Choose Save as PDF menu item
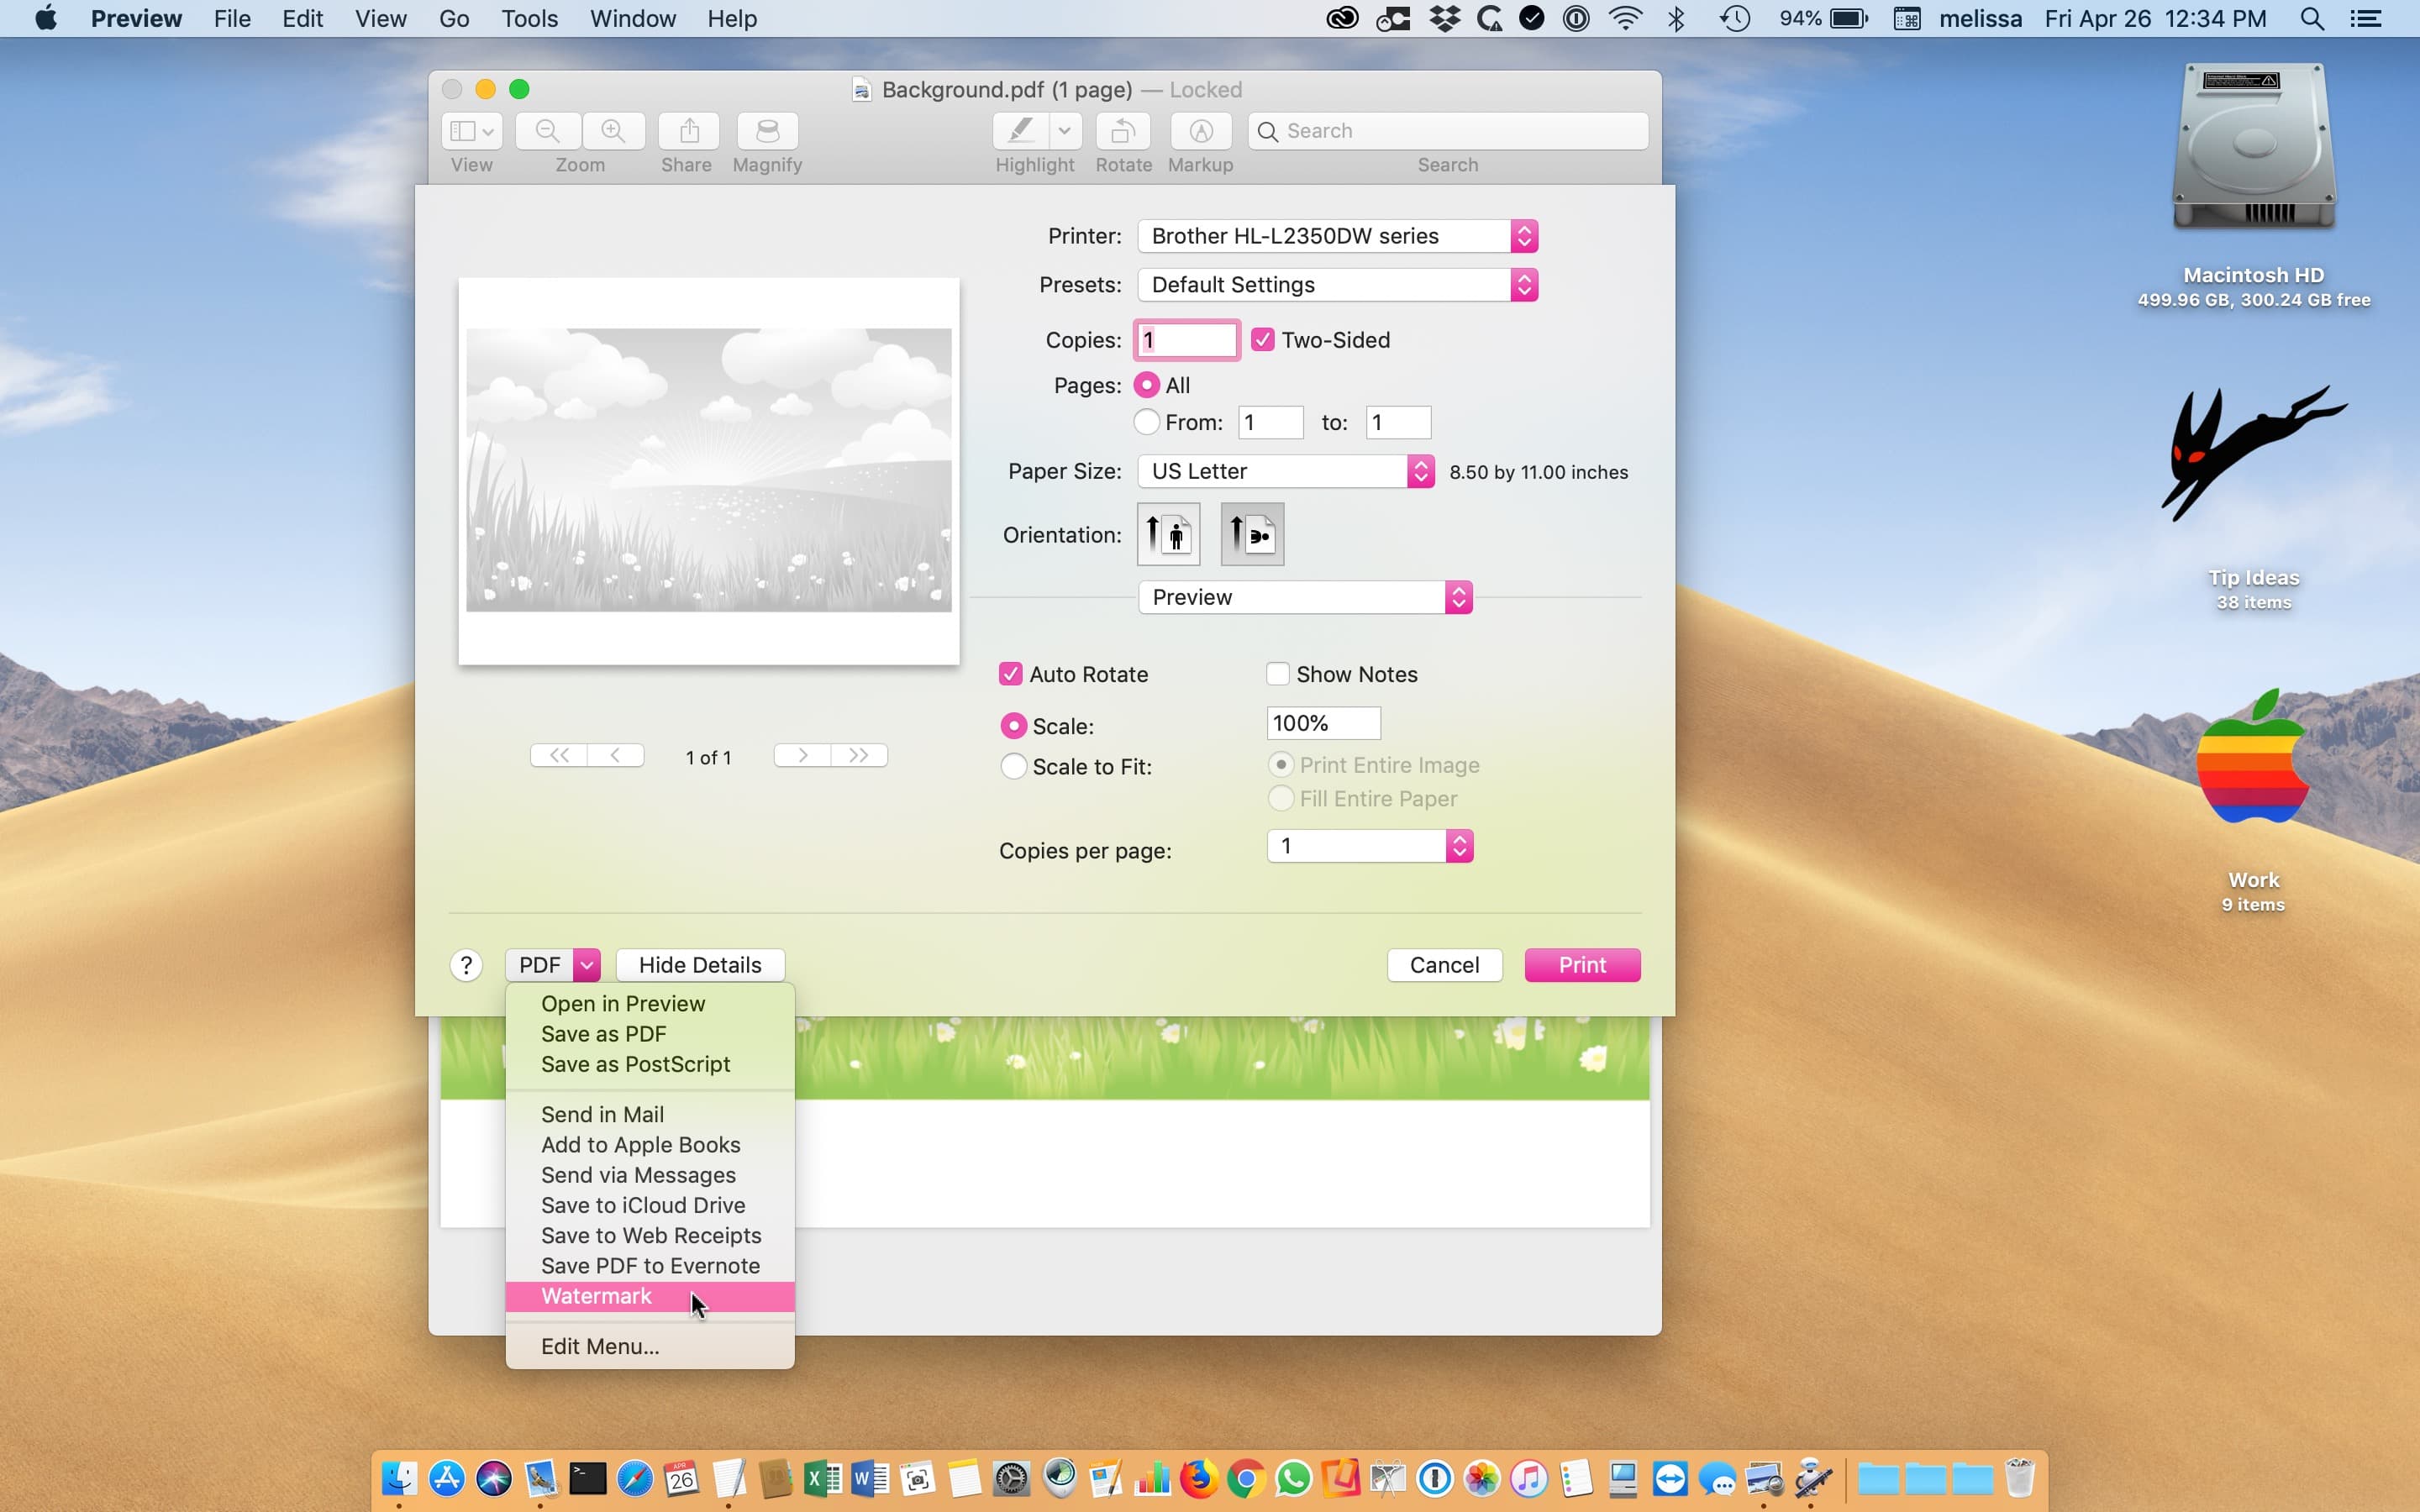The width and height of the screenshot is (2420, 1512). [650, 1034]
